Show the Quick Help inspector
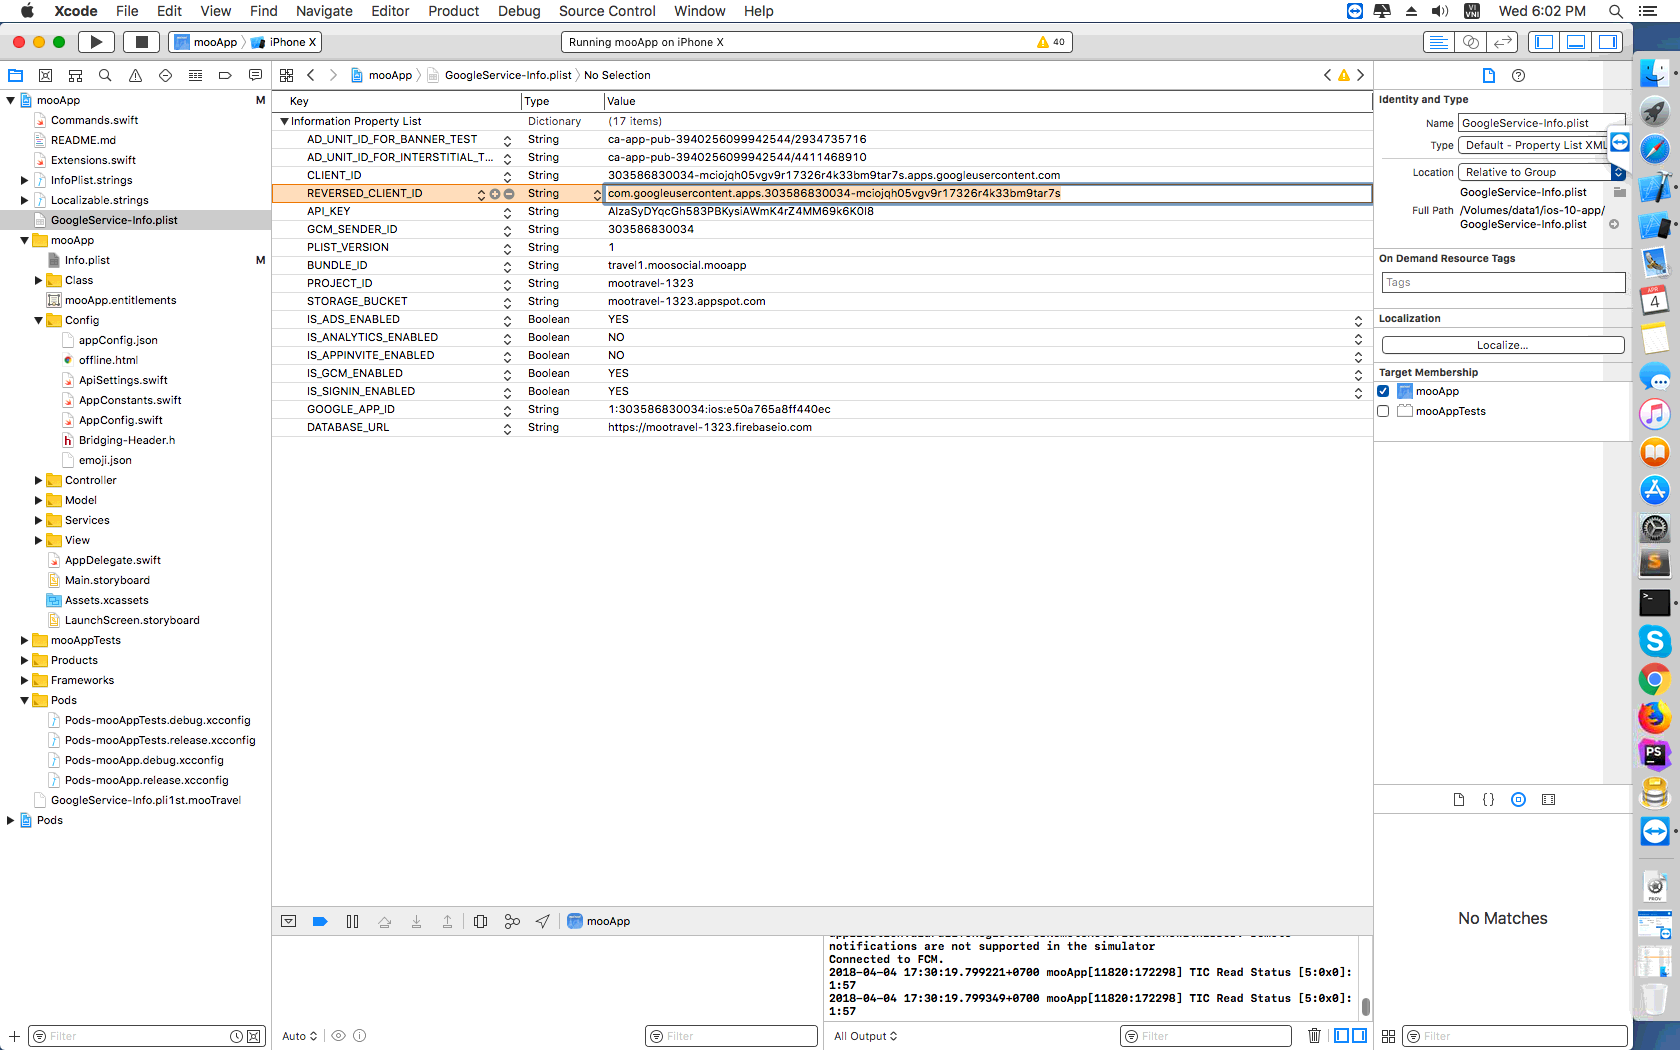Screen dimensions: 1680x1050 1518,76
